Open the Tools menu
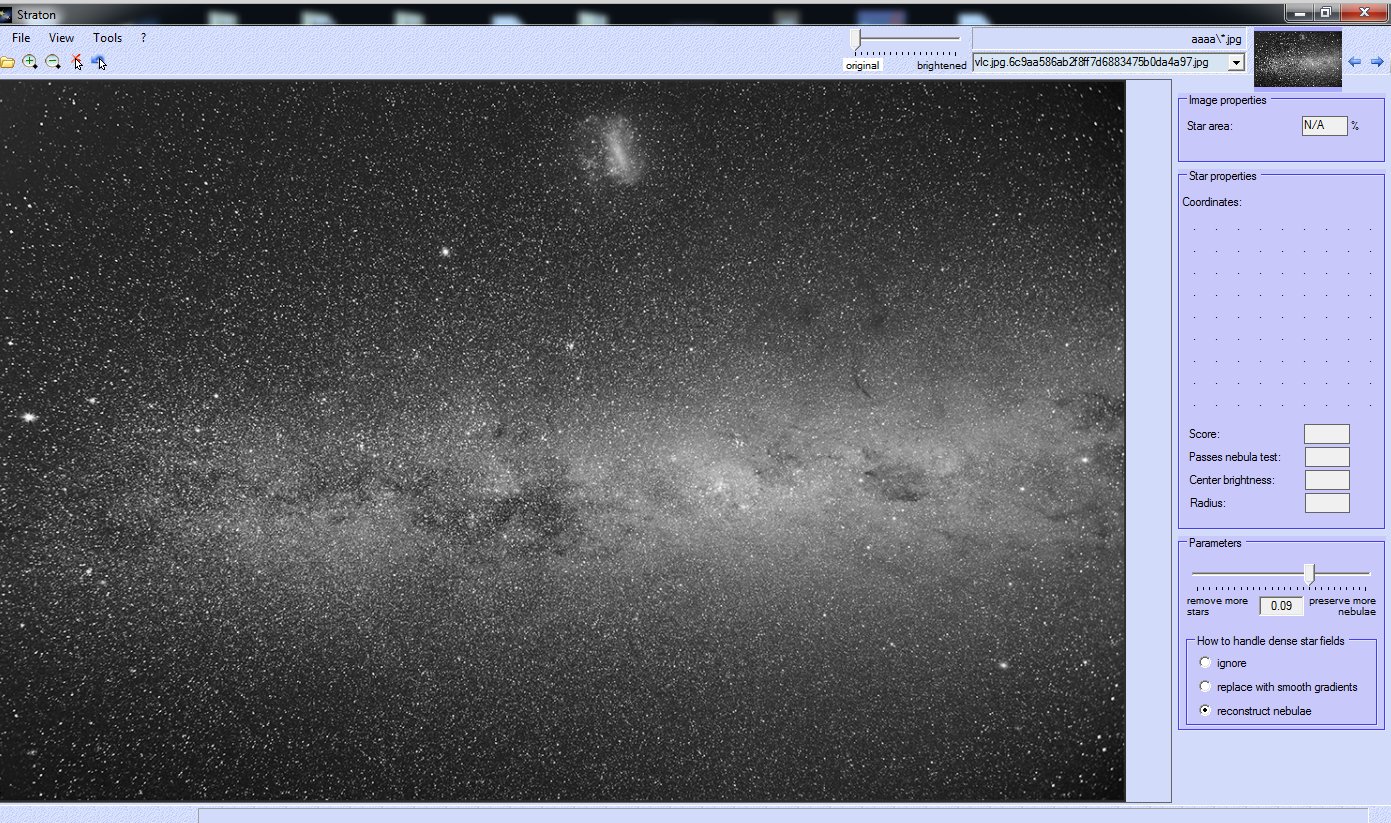 [x=107, y=38]
